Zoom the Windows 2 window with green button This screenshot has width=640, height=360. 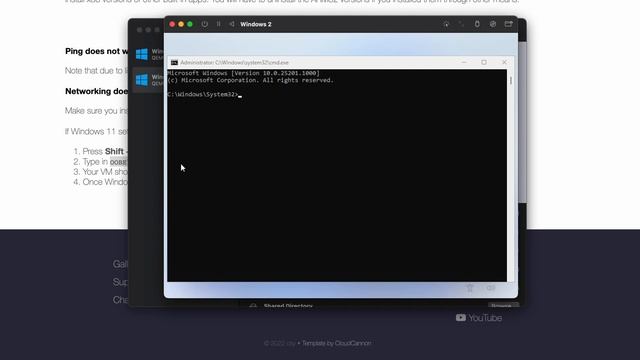click(x=190, y=24)
